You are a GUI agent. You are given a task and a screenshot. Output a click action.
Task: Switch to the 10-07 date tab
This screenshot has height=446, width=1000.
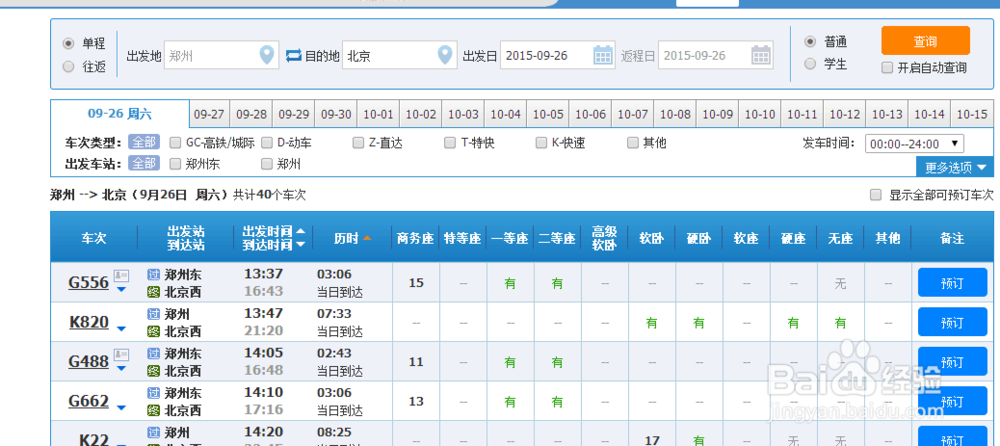633,115
